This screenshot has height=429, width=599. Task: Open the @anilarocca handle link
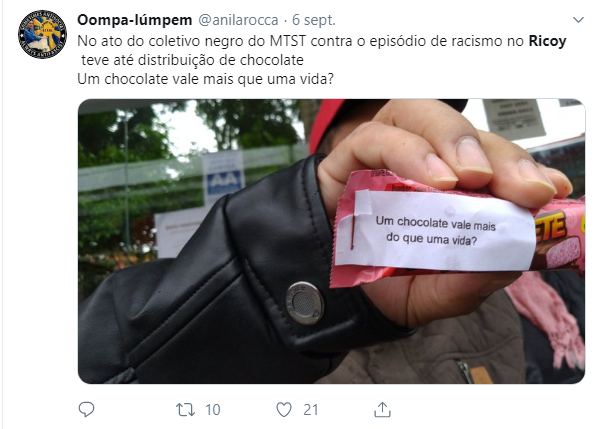coord(238,20)
